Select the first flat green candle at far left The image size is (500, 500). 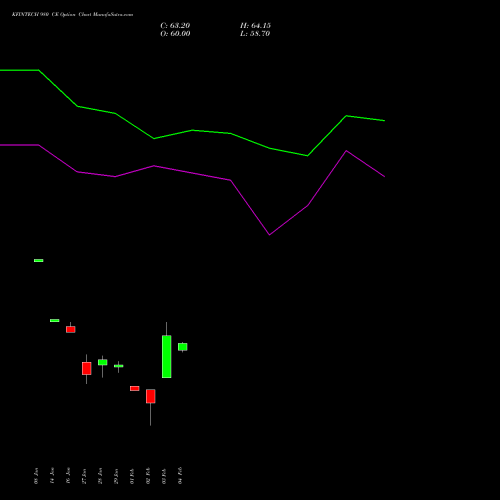pyautogui.click(x=39, y=260)
